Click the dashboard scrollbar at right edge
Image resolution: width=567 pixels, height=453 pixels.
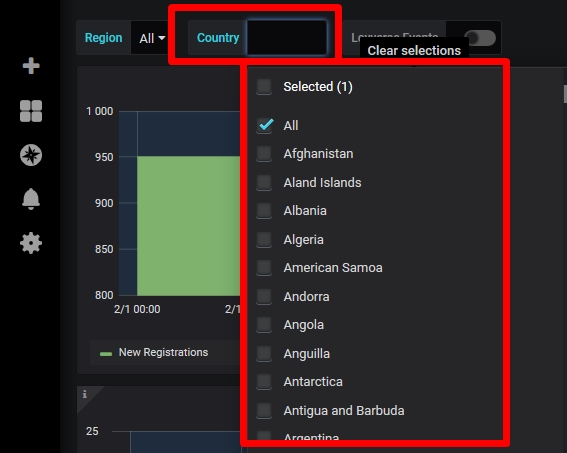[x=565, y=94]
